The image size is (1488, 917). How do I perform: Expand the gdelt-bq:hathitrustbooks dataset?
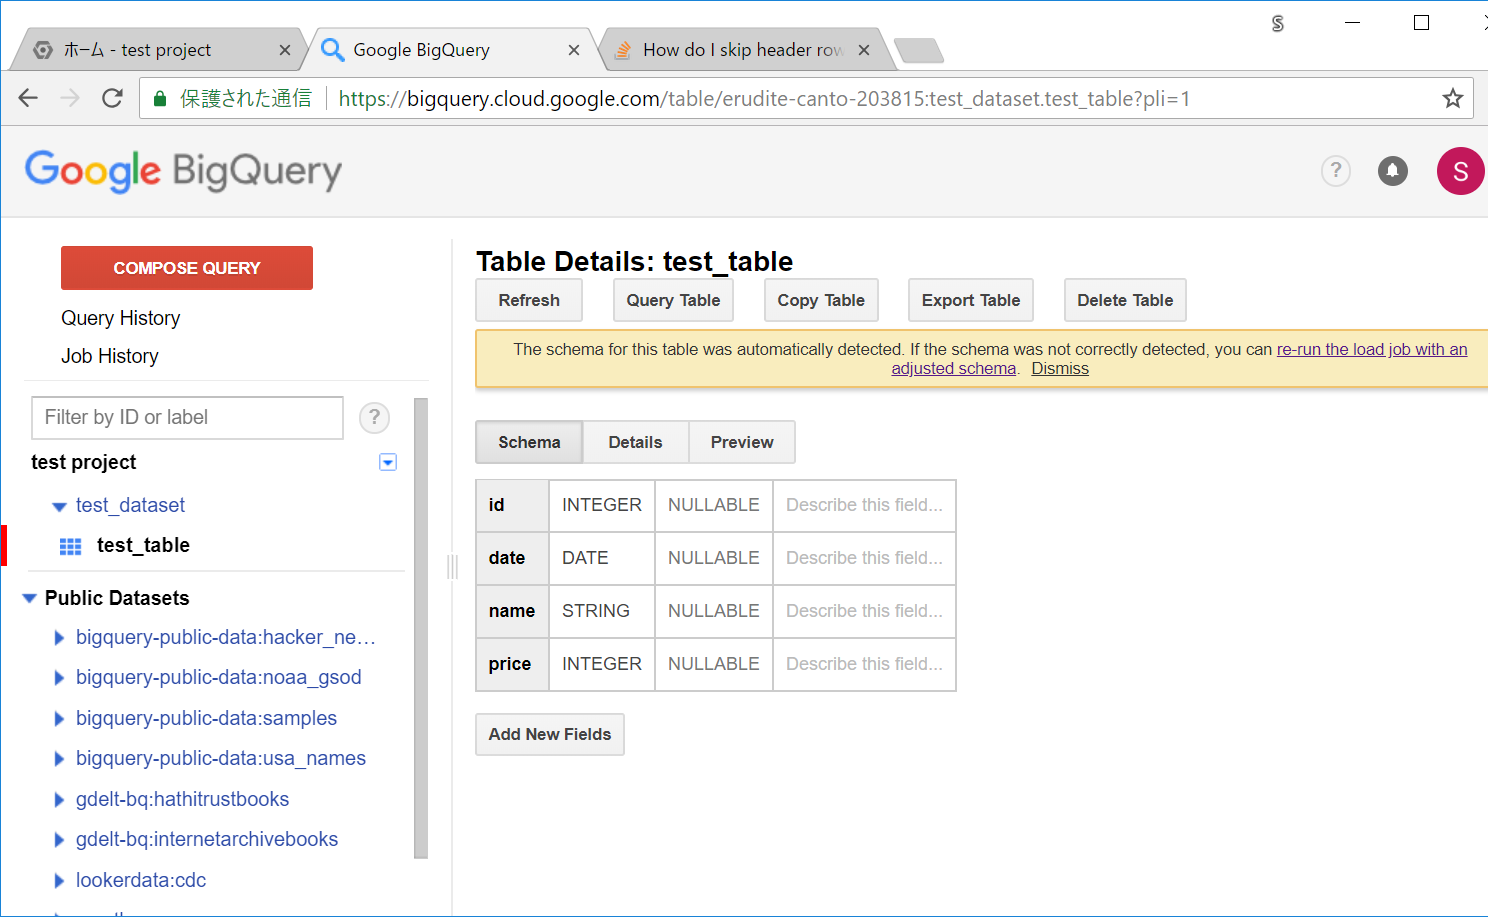click(x=59, y=798)
